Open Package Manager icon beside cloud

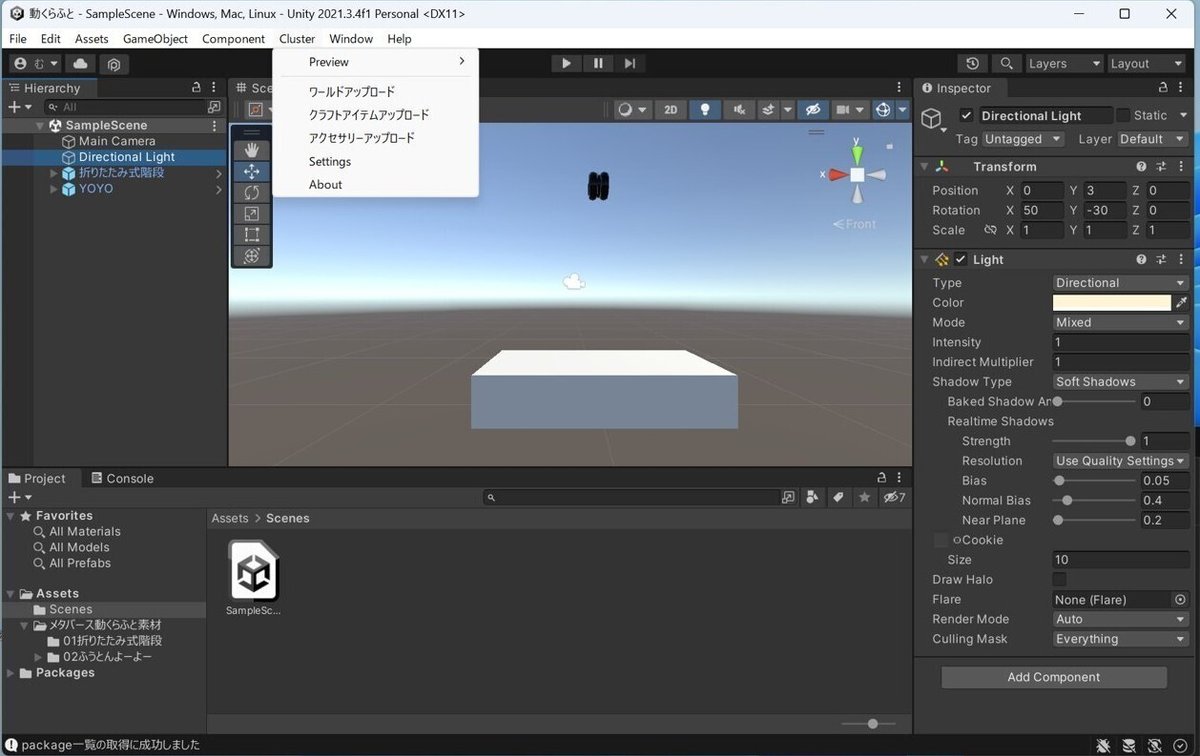tap(114, 64)
